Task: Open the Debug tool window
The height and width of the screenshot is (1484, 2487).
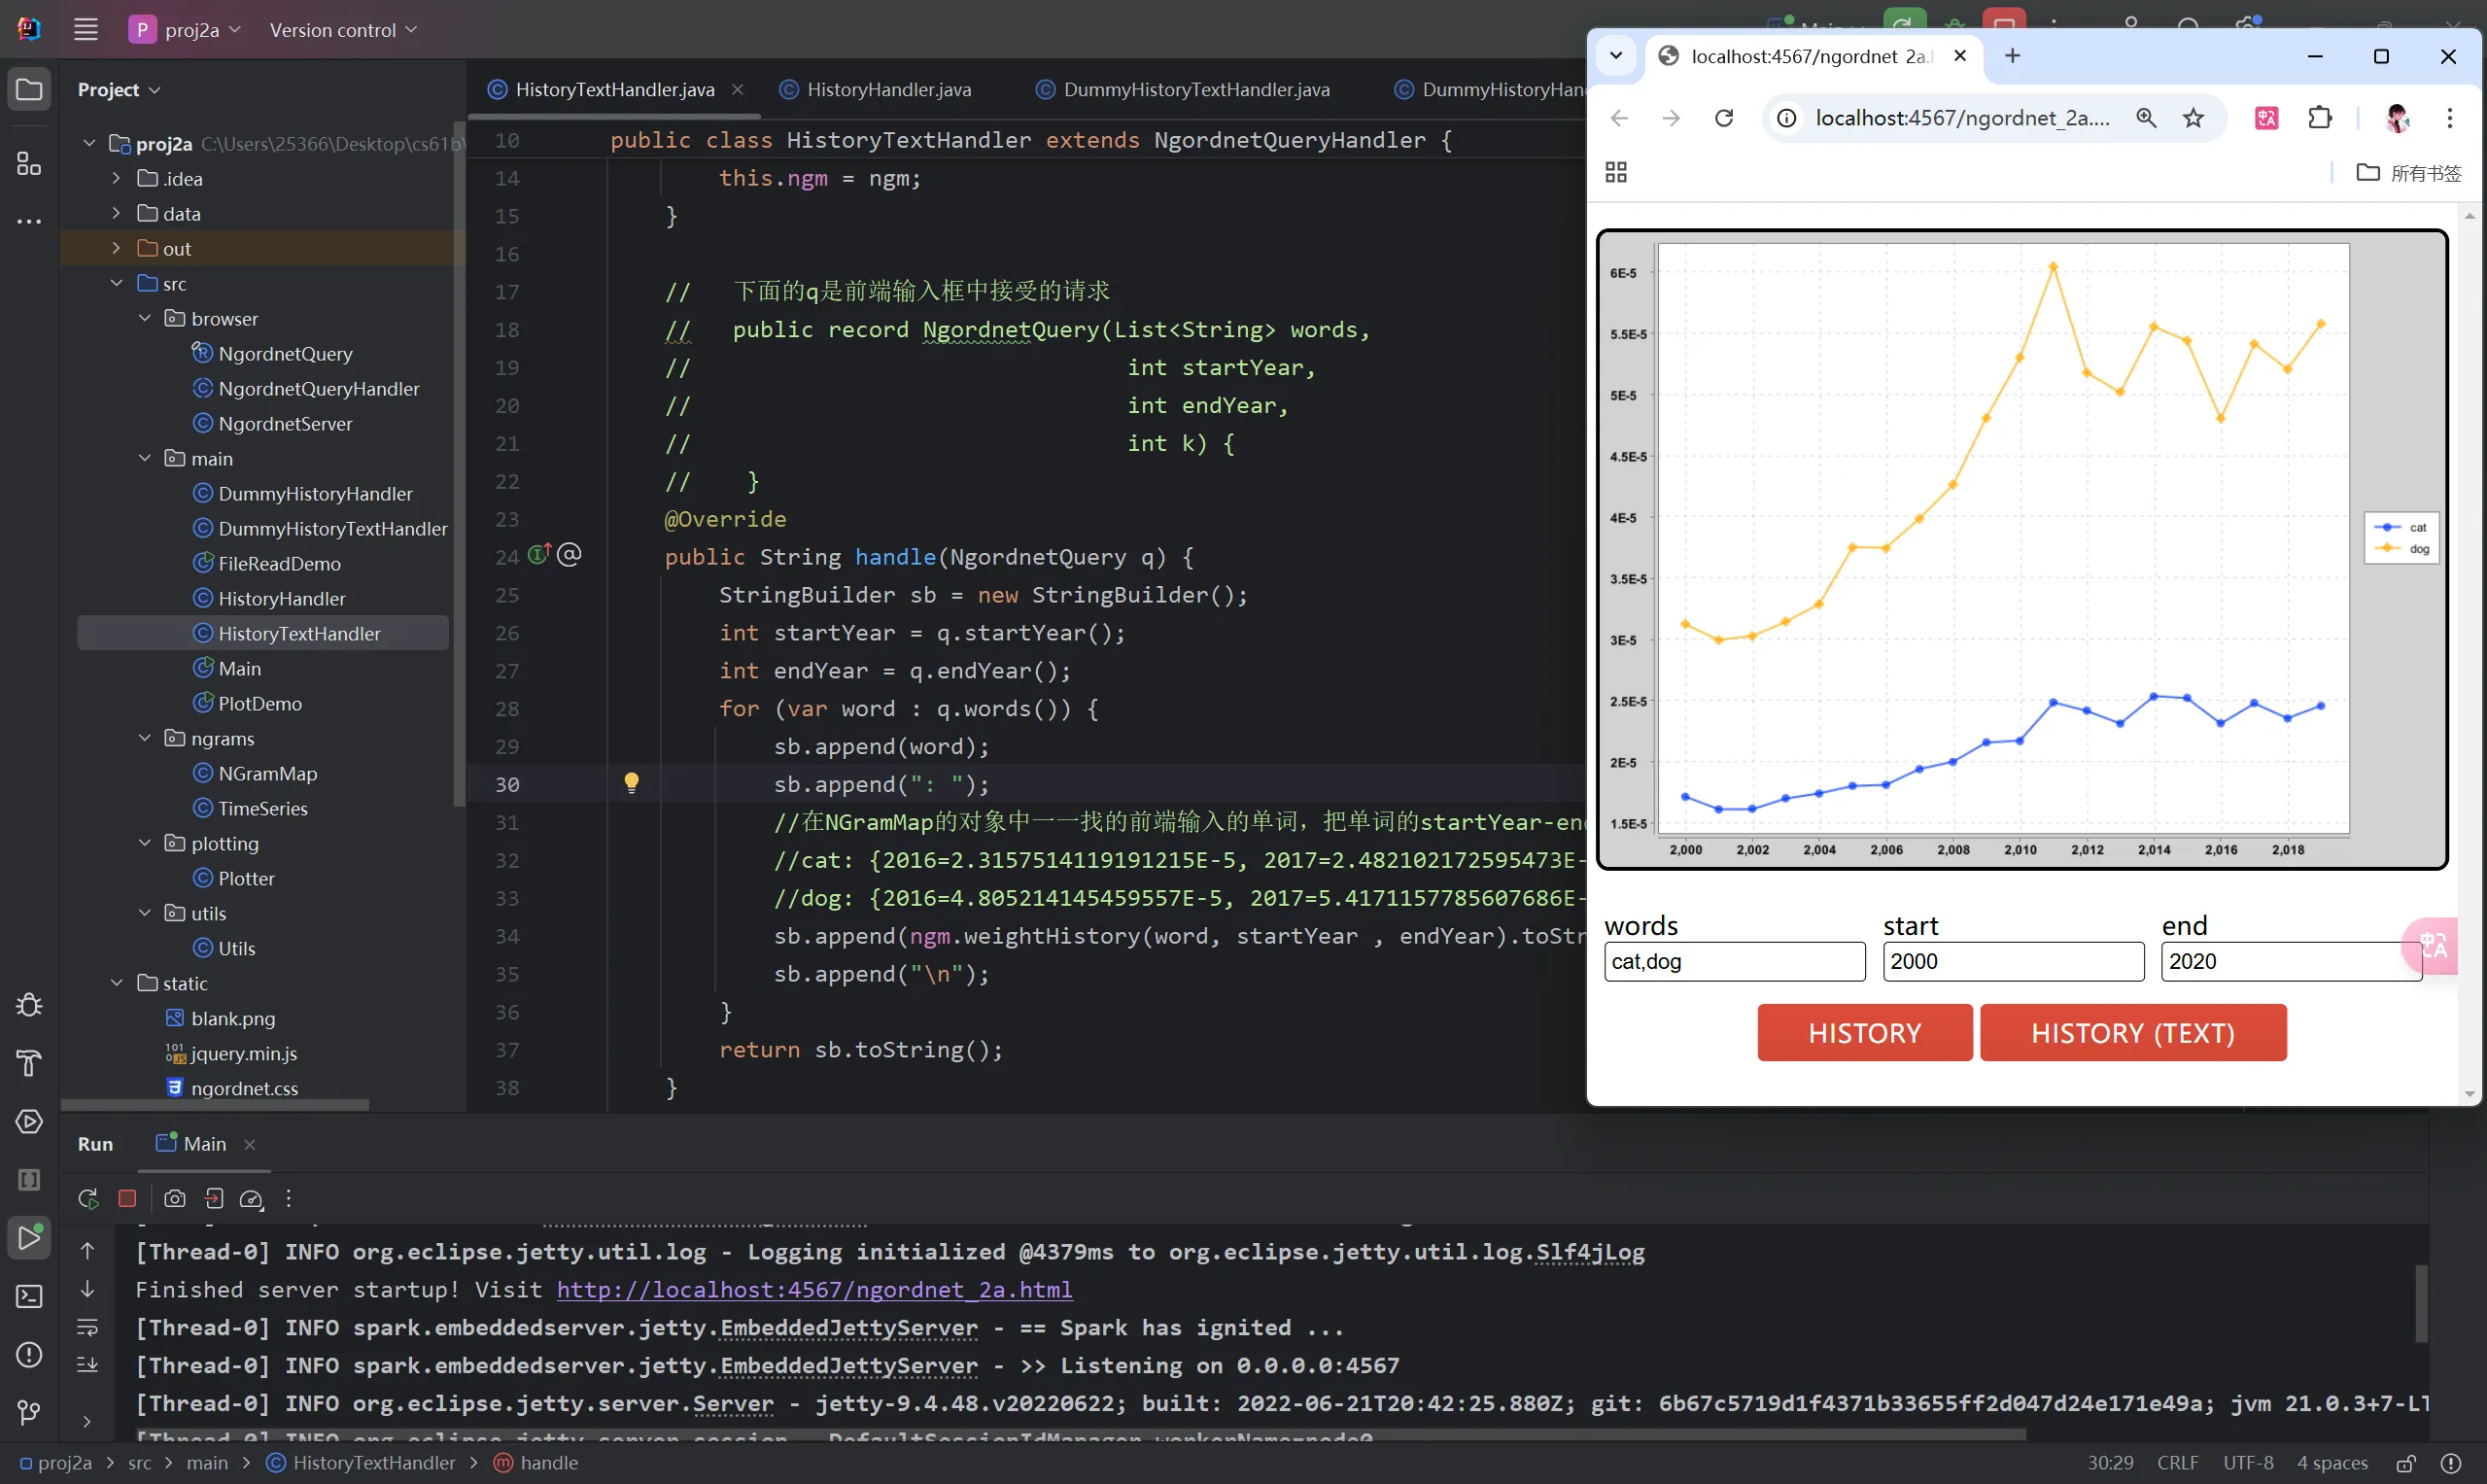Action: tap(29, 1005)
